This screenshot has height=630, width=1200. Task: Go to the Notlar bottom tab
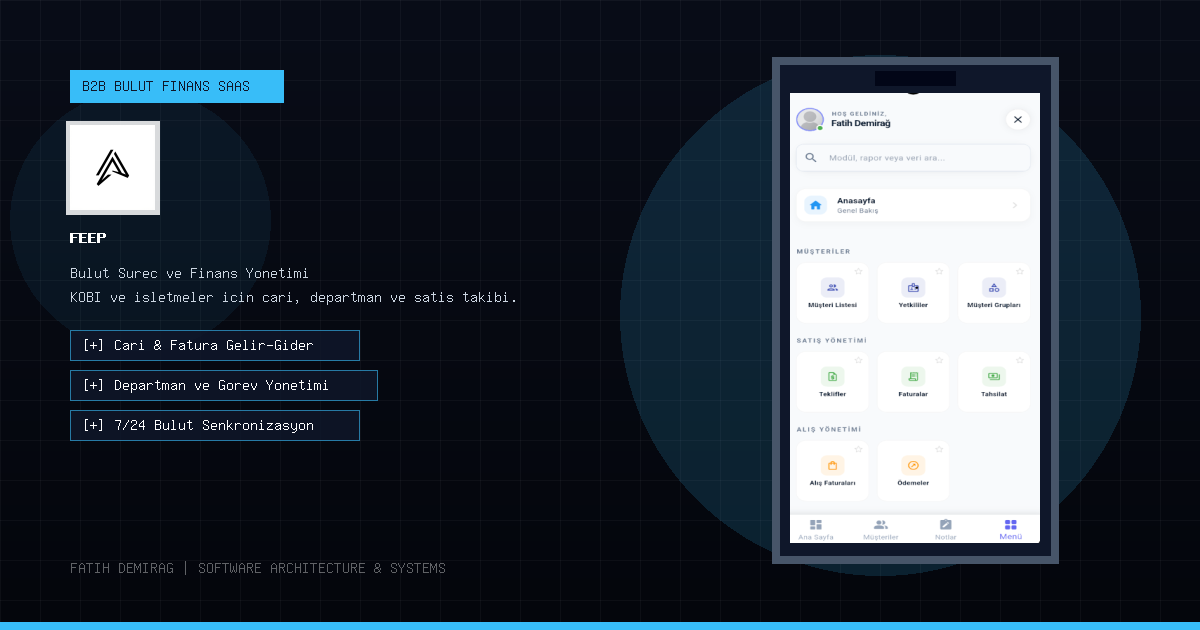coord(946,529)
